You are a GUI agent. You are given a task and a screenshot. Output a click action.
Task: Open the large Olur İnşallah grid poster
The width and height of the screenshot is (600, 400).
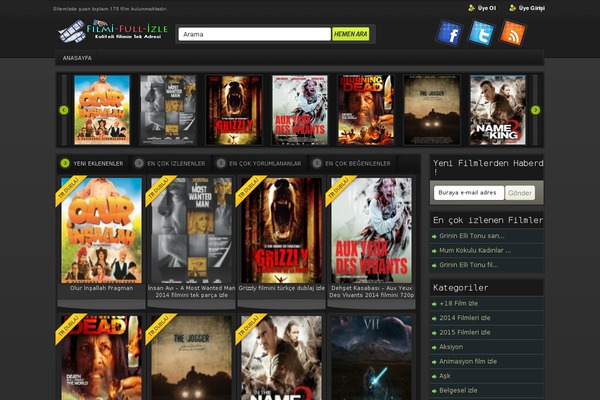(x=101, y=230)
